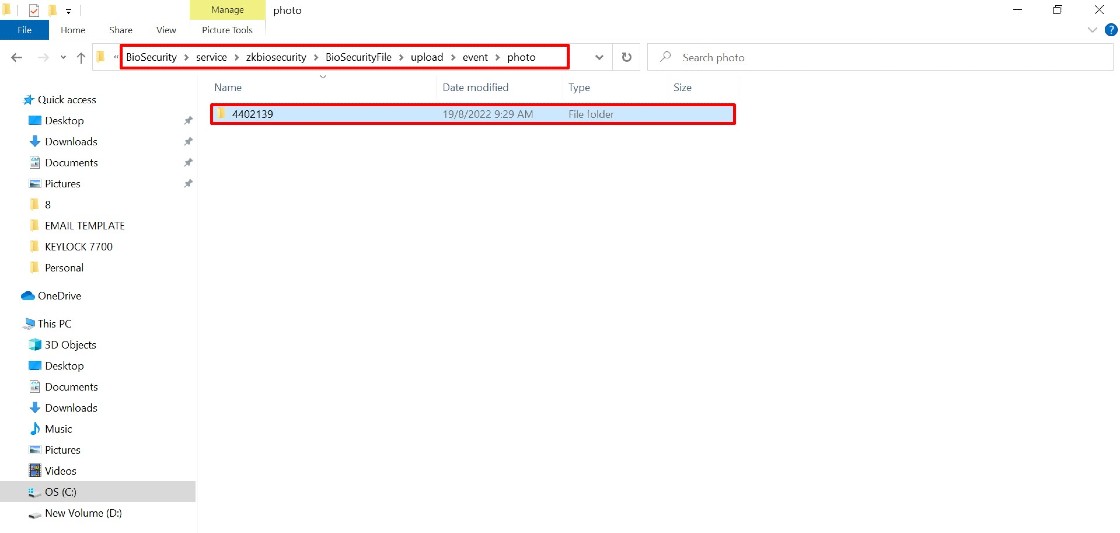The width and height of the screenshot is (1120, 533).
Task: Go up one folder level
Action: 81,58
